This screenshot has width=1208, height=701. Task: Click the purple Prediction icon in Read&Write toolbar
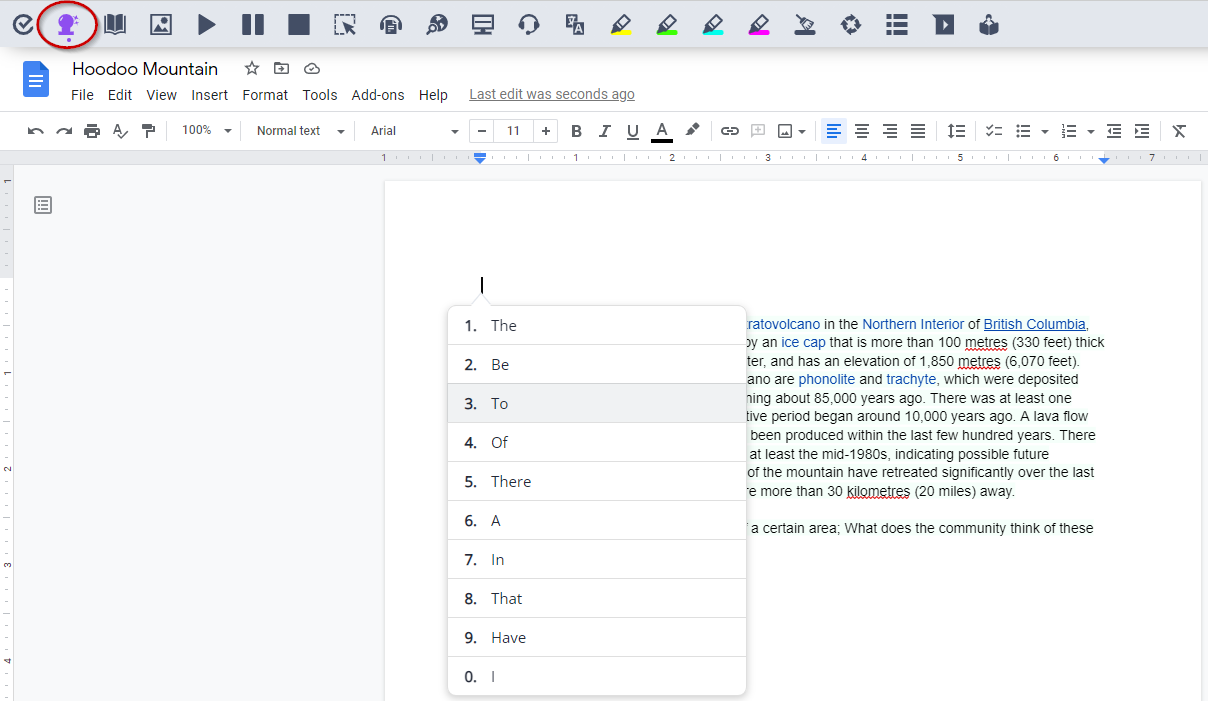67,25
